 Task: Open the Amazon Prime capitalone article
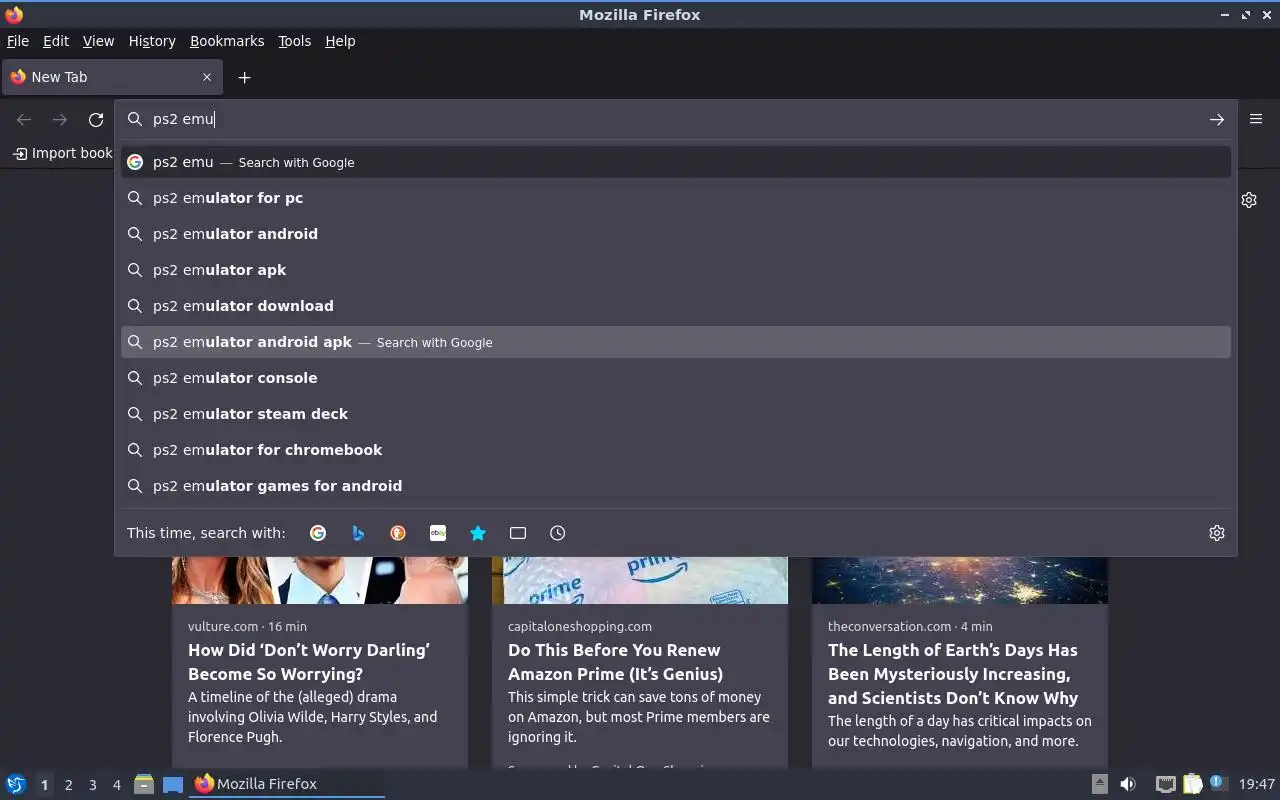click(x=615, y=662)
